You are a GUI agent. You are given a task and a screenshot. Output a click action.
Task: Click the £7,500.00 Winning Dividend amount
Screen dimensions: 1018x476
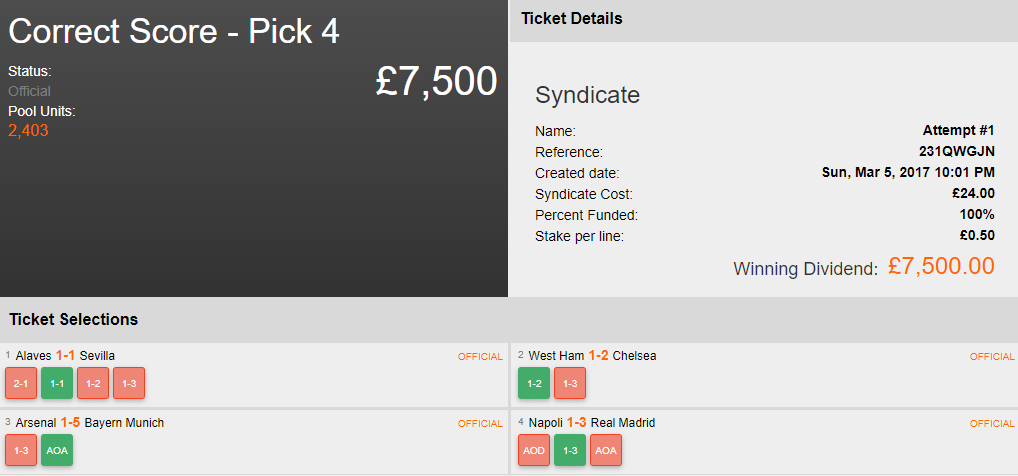[941, 266]
